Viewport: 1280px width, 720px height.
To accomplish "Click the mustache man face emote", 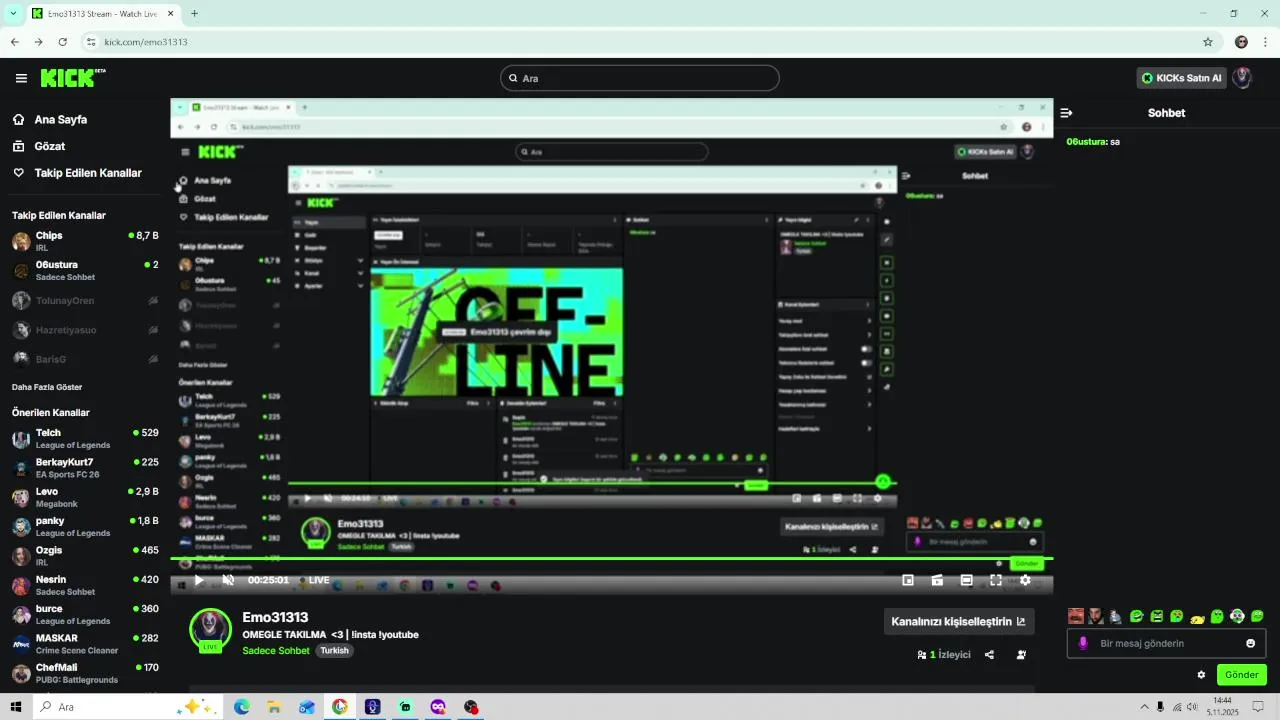I will (1076, 616).
